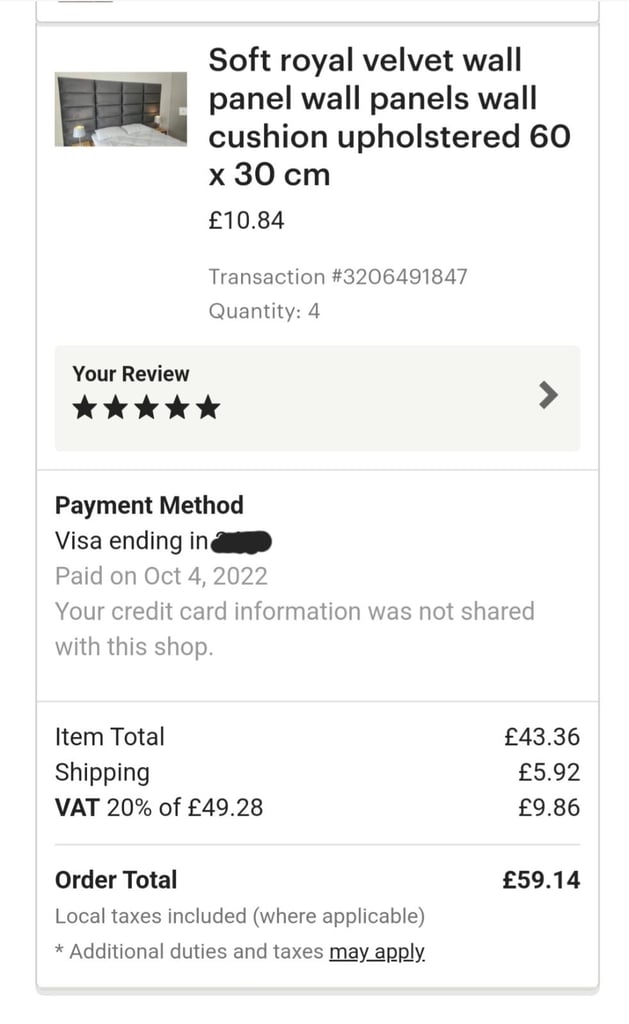Click the second review star
This screenshot has height=1024, width=629.
pos(116,407)
